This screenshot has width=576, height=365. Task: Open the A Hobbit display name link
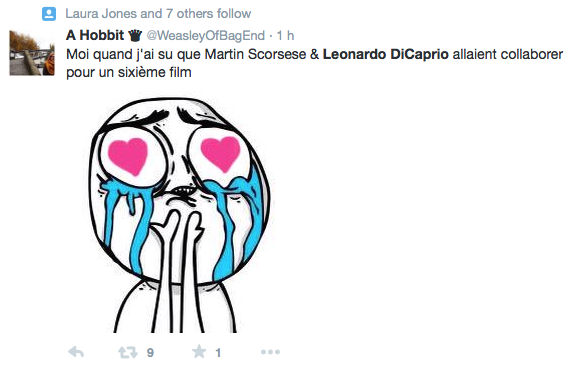pyautogui.click(x=95, y=35)
